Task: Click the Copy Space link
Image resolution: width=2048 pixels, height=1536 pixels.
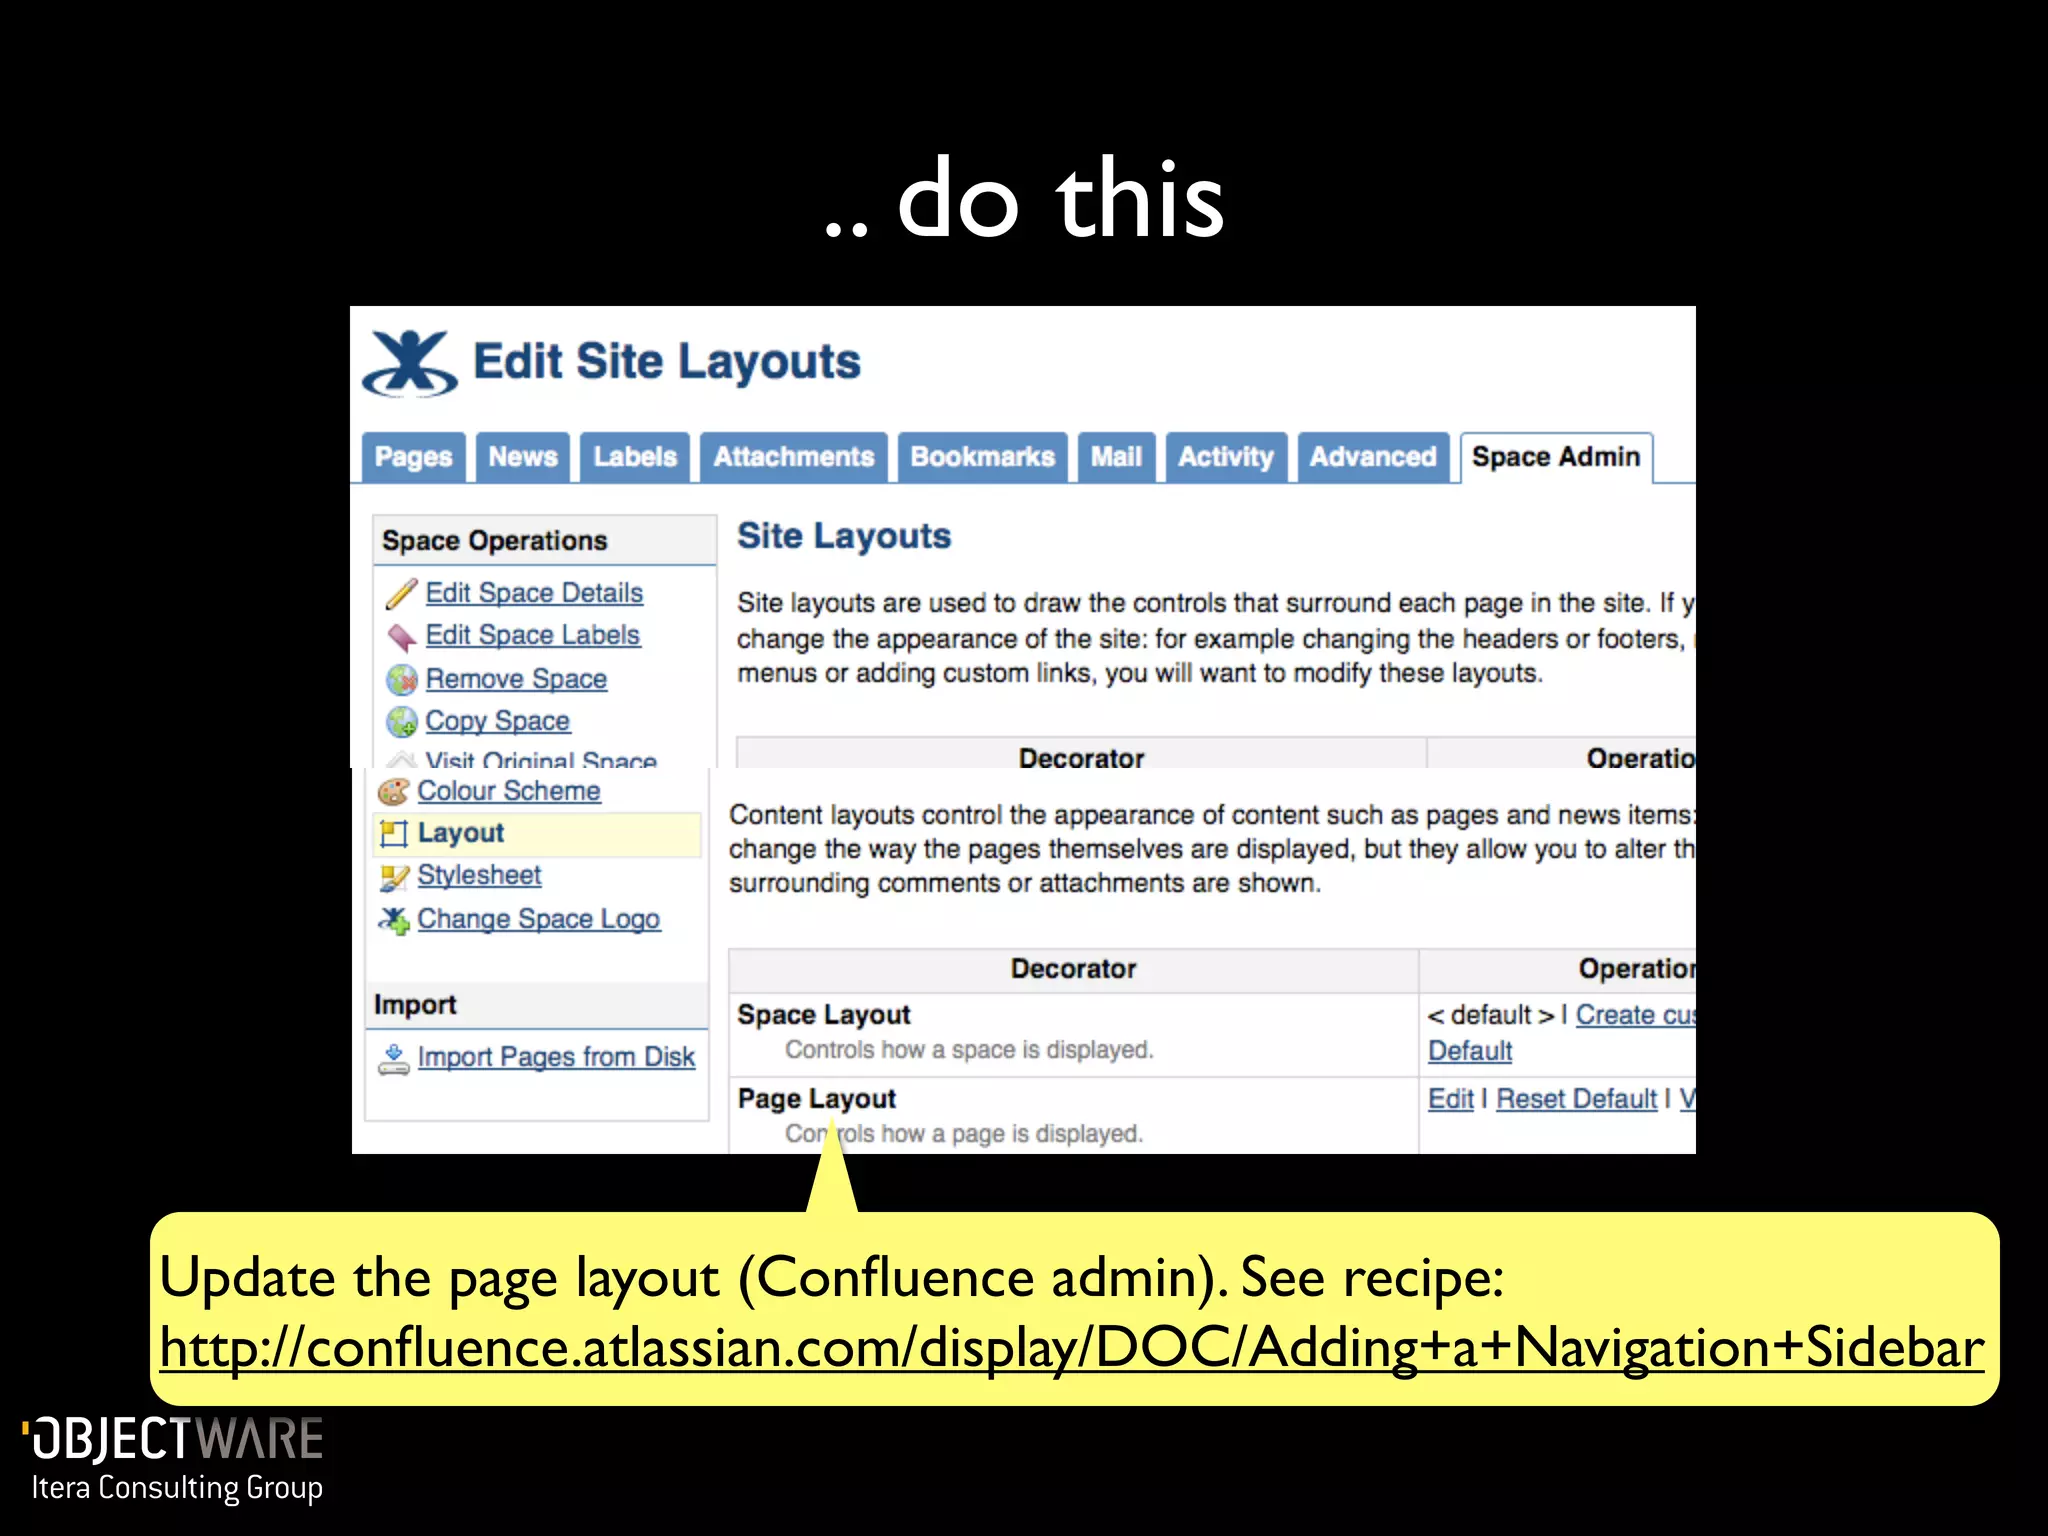Action: point(497,721)
